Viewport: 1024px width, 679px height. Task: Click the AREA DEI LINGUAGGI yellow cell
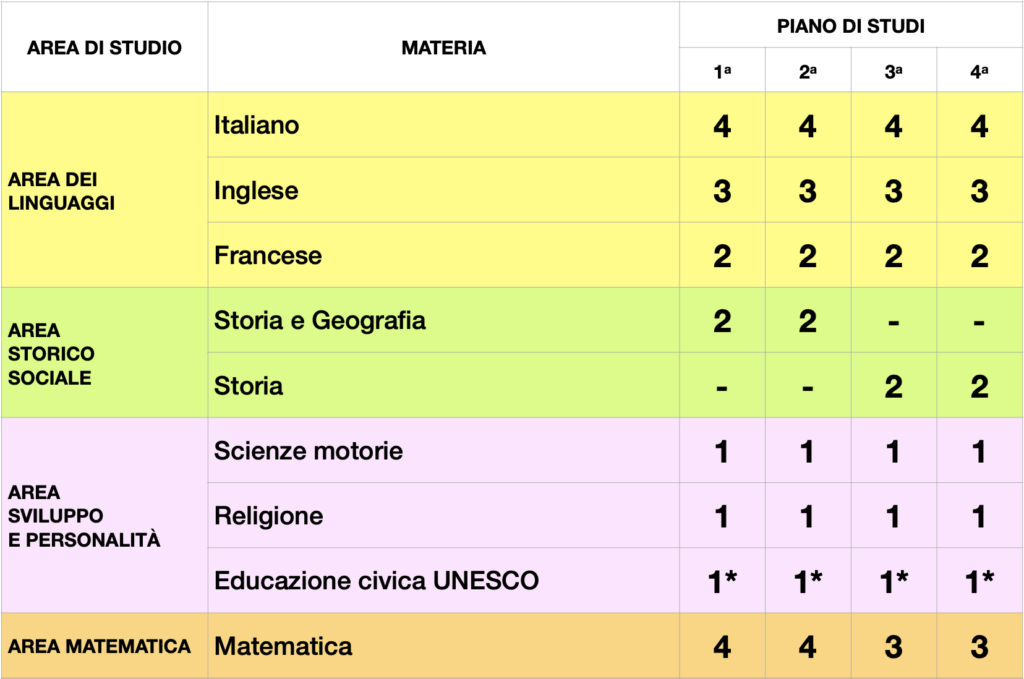[x=104, y=191]
